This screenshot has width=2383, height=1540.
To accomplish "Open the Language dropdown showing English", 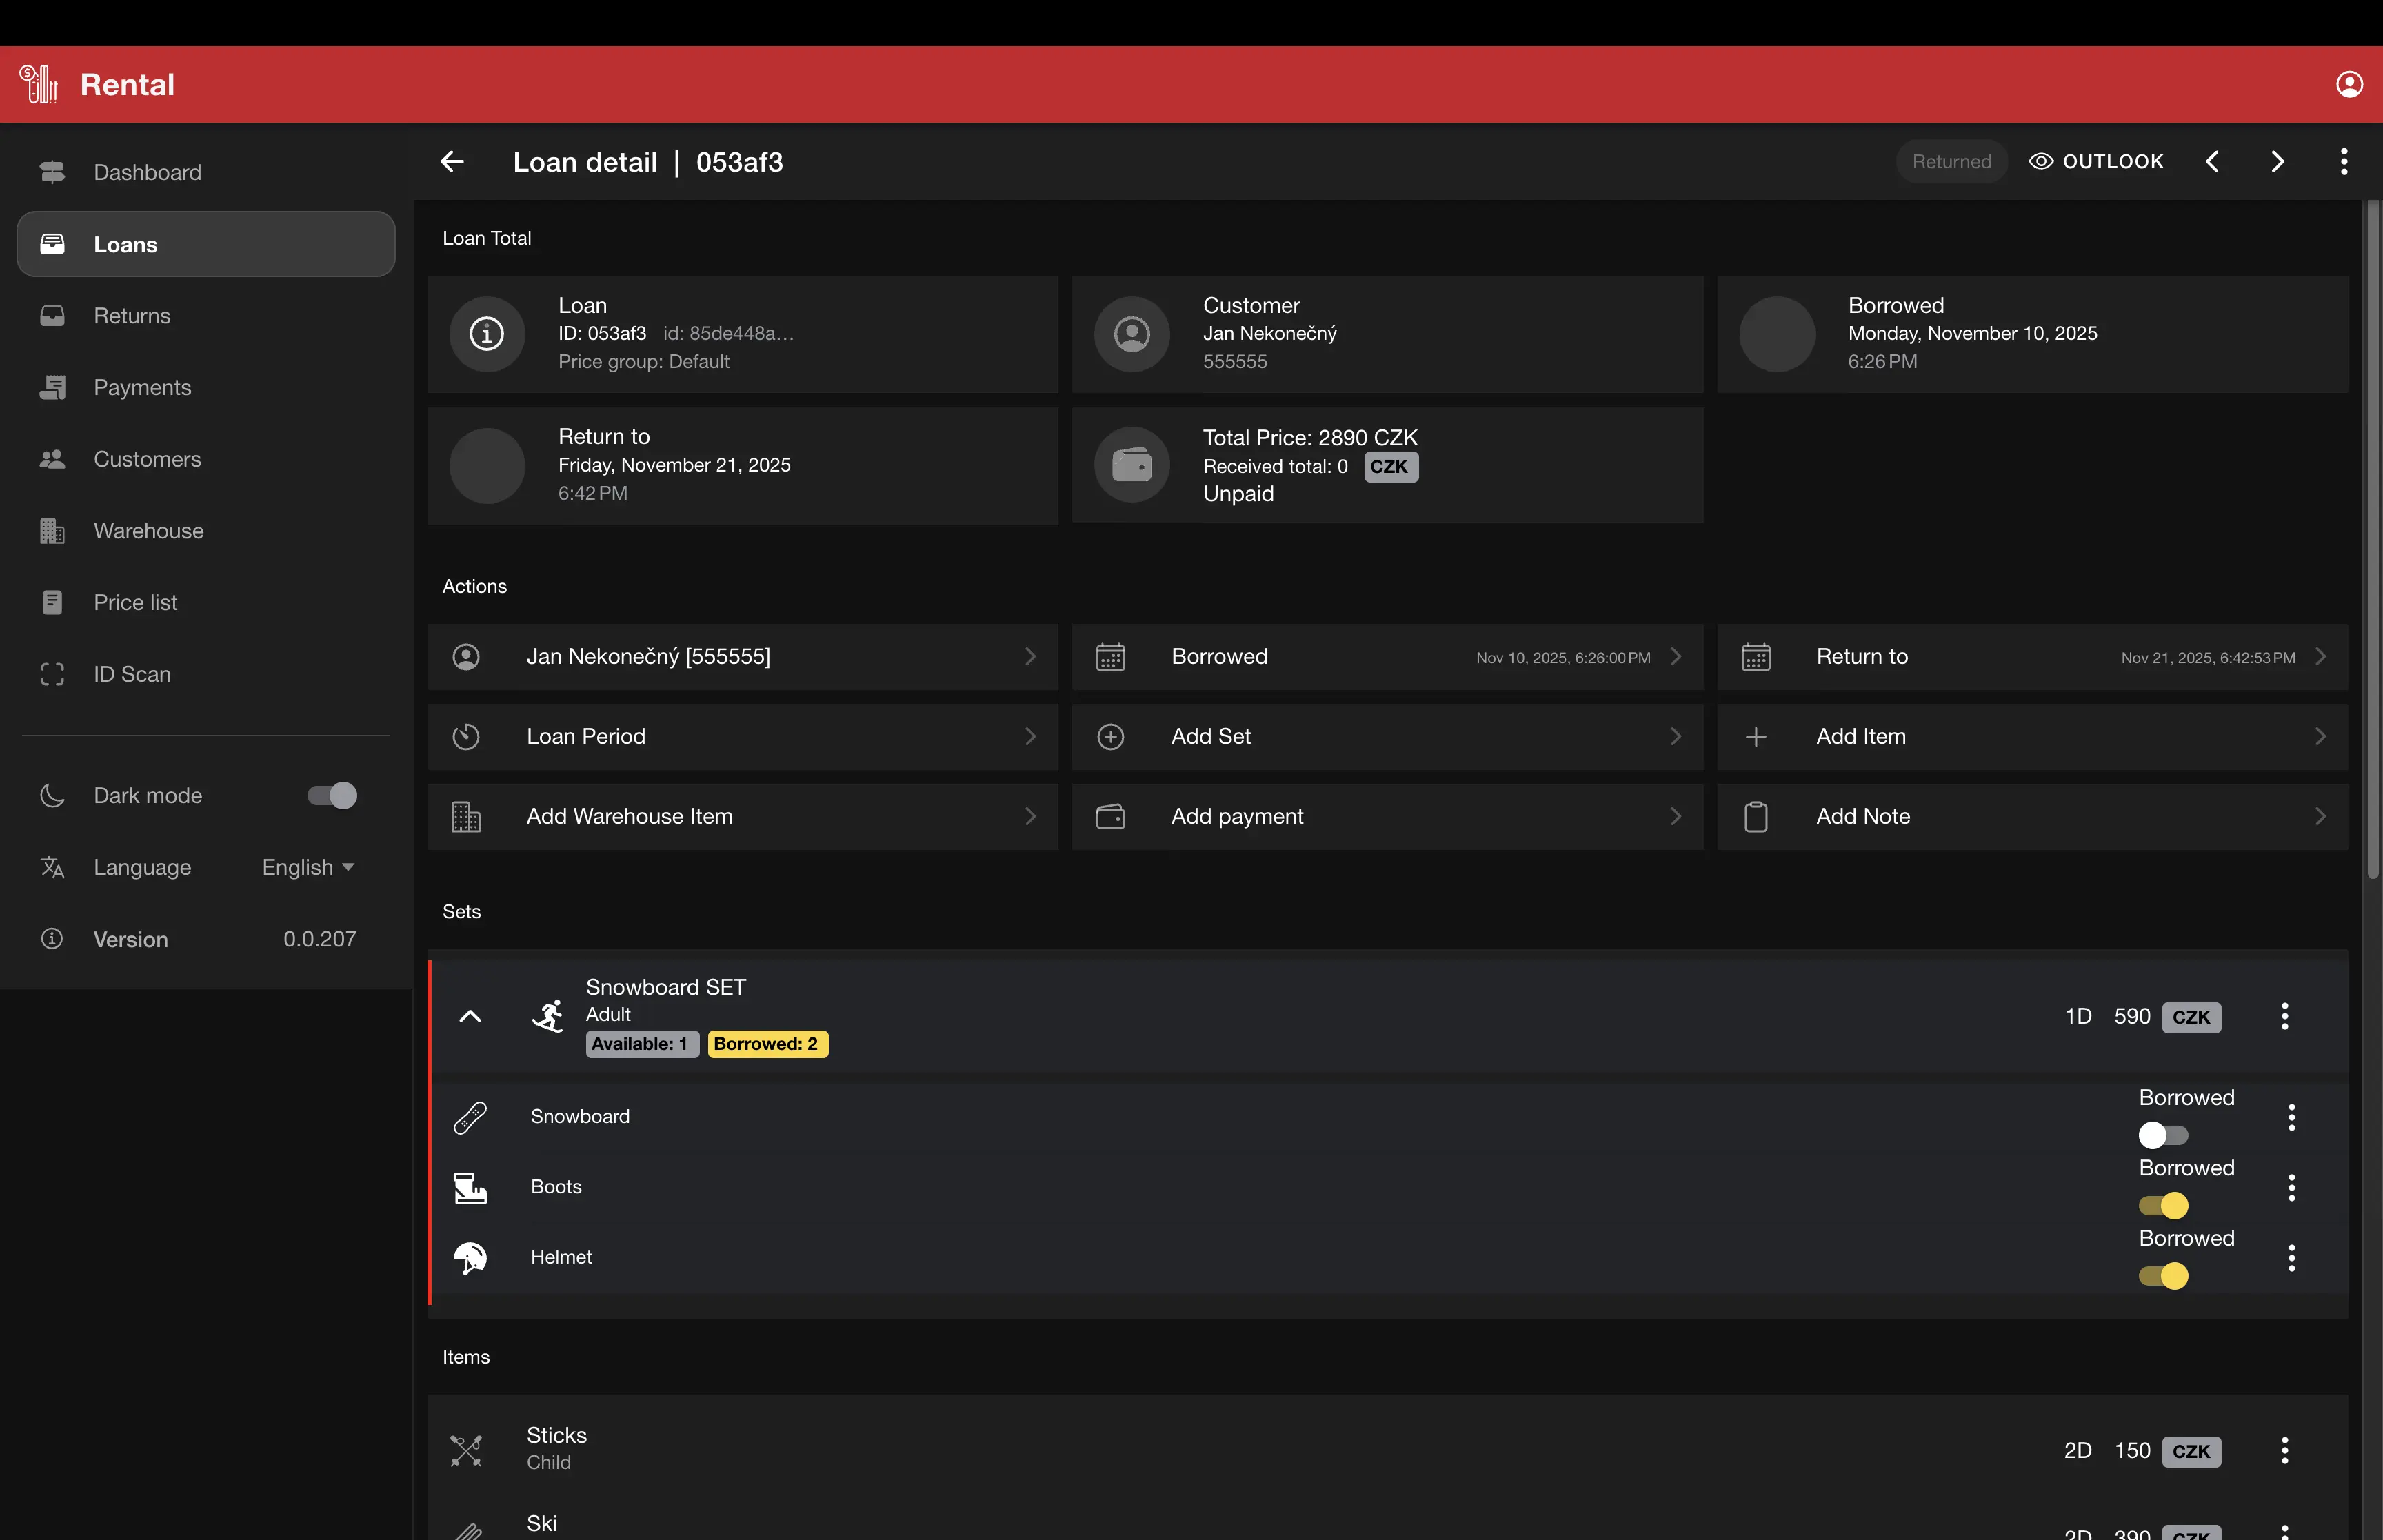I will tap(308, 867).
